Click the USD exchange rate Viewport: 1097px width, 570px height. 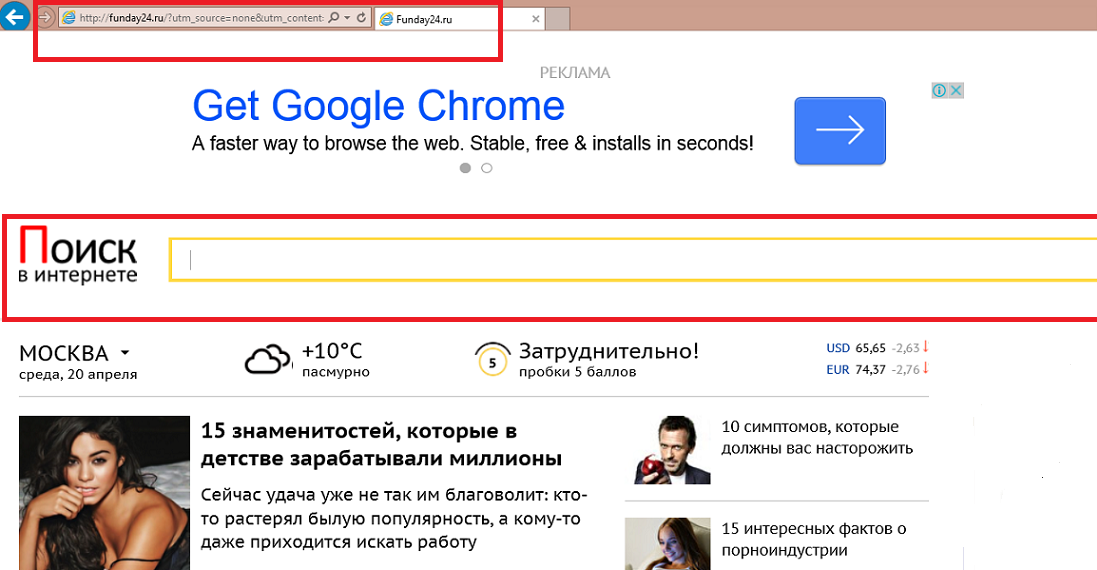877,348
